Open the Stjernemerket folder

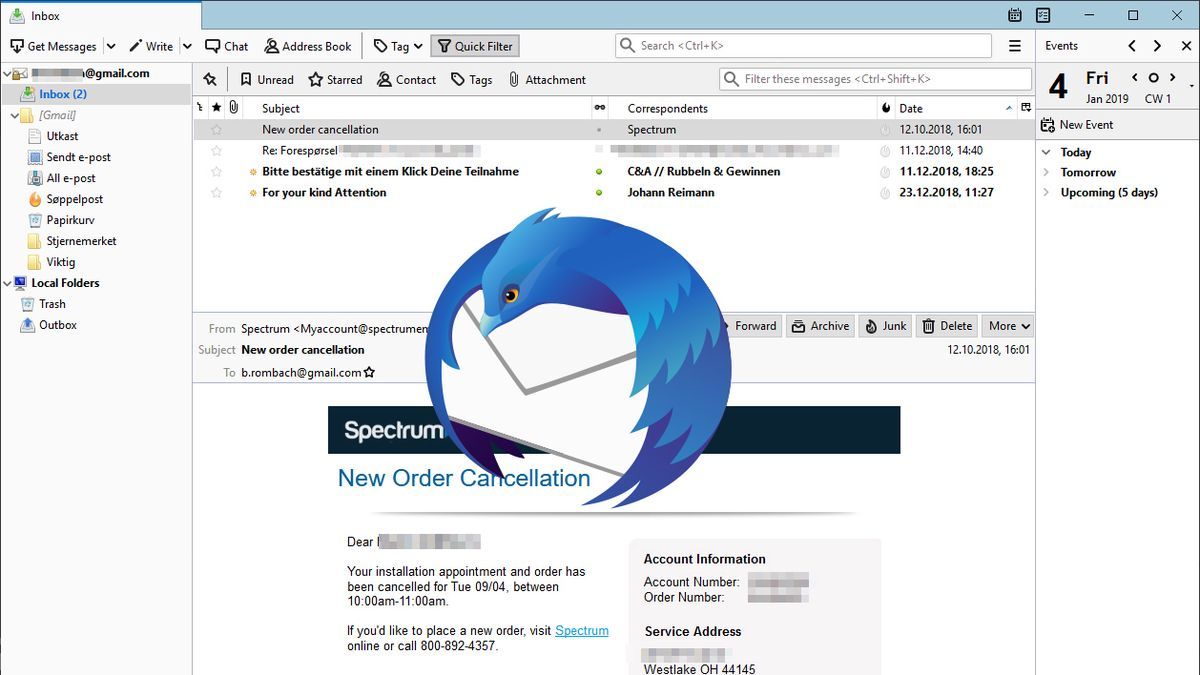(x=81, y=241)
